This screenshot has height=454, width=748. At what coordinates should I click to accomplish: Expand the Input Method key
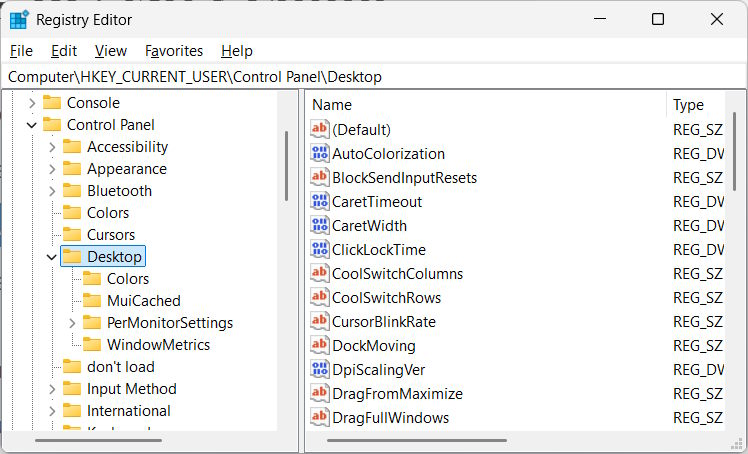52,389
